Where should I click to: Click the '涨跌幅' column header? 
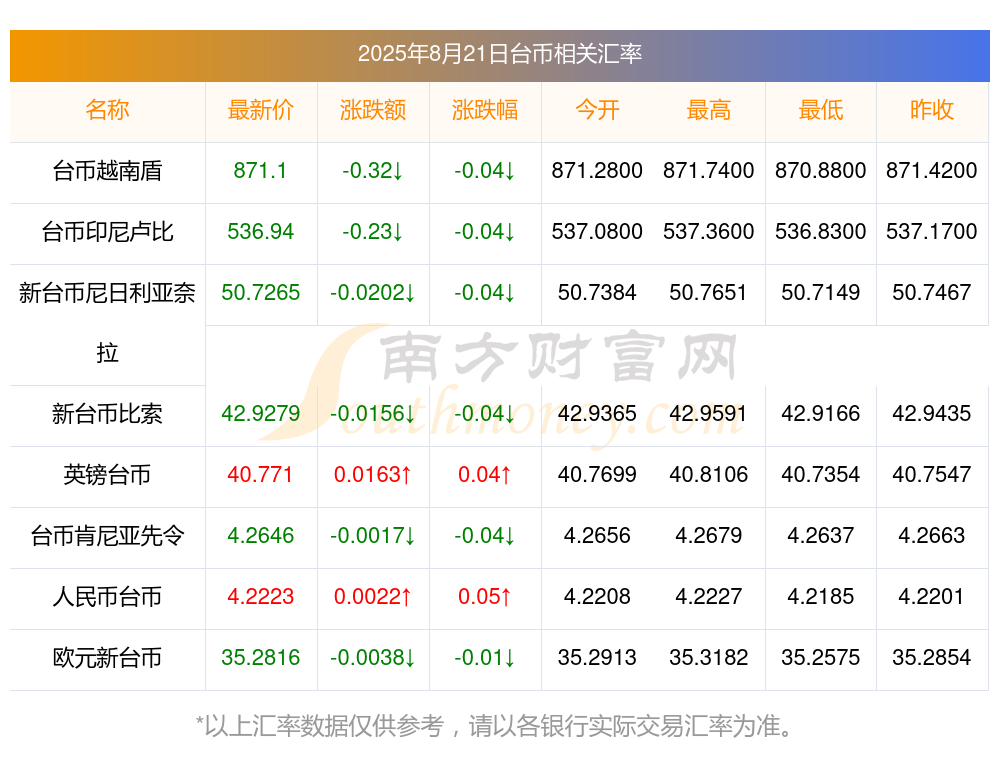[485, 110]
